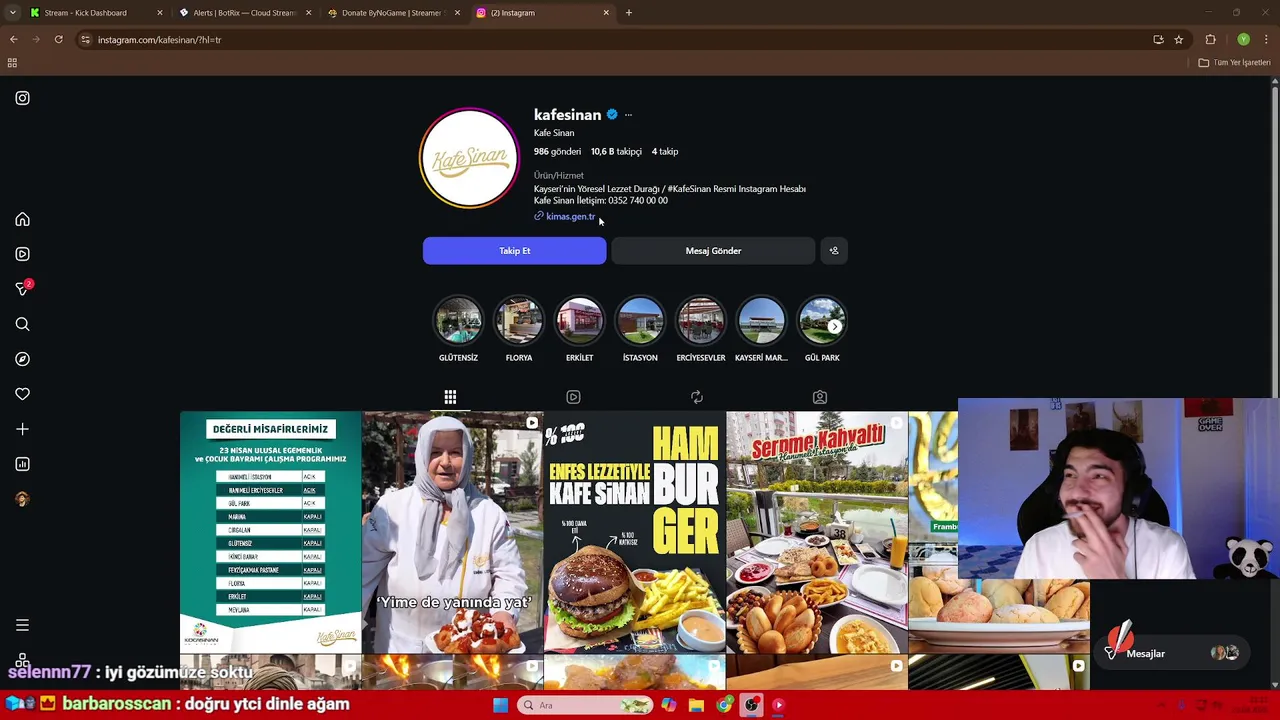
Task: Open the 10,6 B takipçi followers list
Action: [x=616, y=152]
